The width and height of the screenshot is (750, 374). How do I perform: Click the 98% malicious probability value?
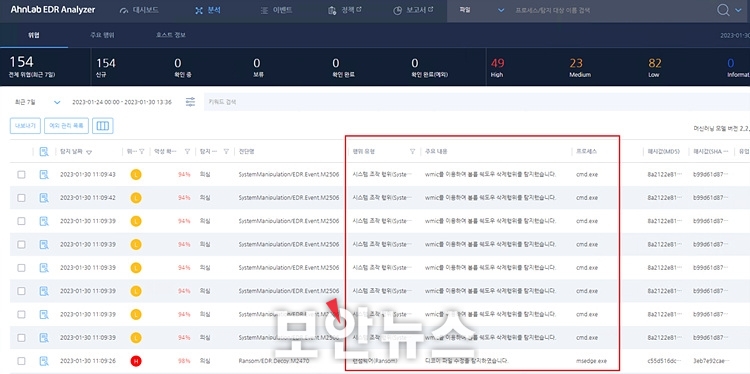click(184, 361)
